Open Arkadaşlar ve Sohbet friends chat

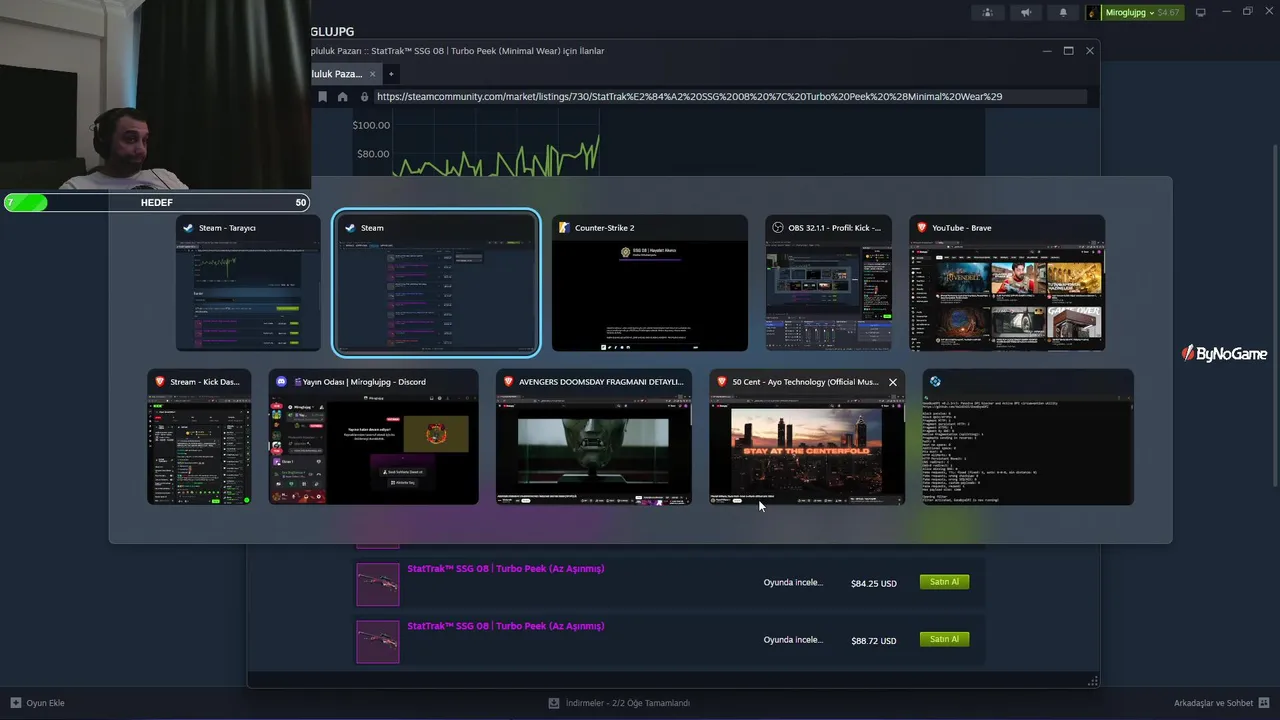point(1221,703)
